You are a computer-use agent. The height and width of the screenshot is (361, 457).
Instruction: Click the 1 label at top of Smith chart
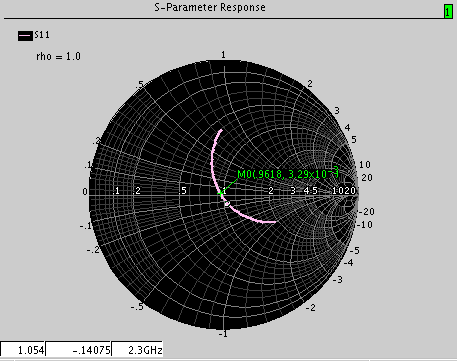pyautogui.click(x=223, y=55)
